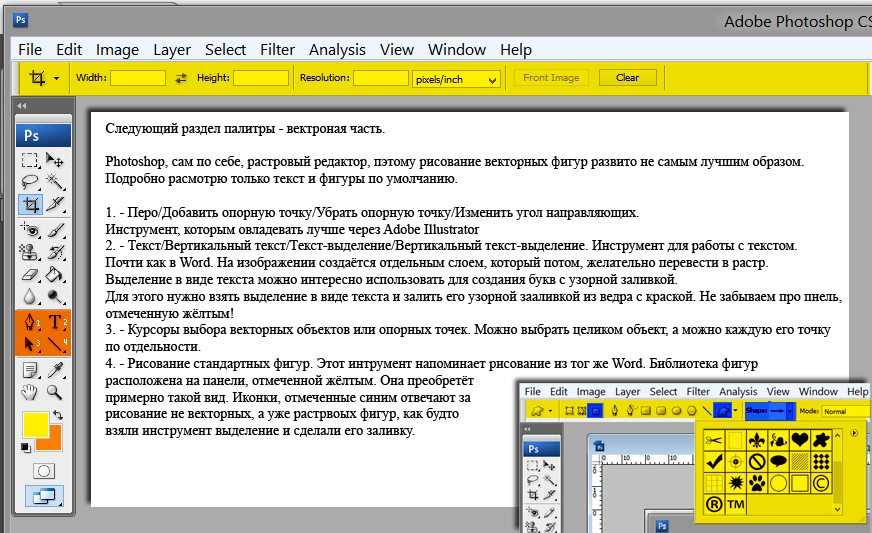Pick the scissors shape
The height and width of the screenshot is (533, 872).
[x=714, y=440]
